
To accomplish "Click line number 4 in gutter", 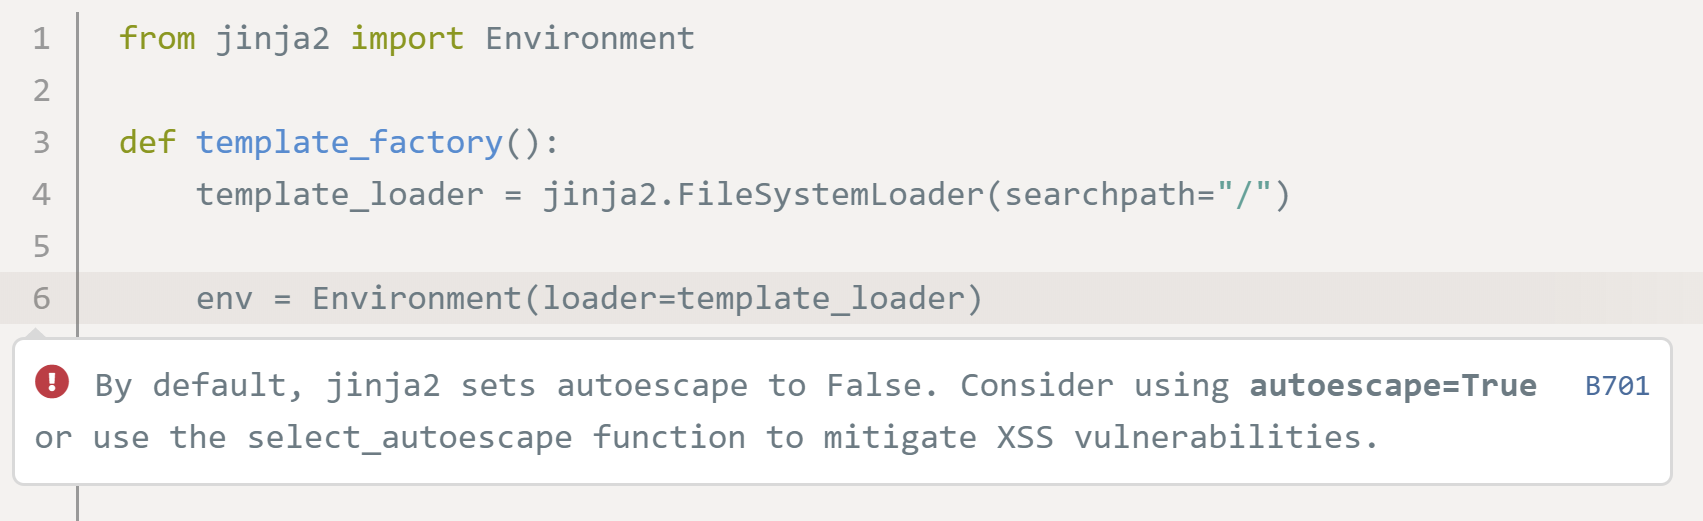I will click(x=41, y=195).
